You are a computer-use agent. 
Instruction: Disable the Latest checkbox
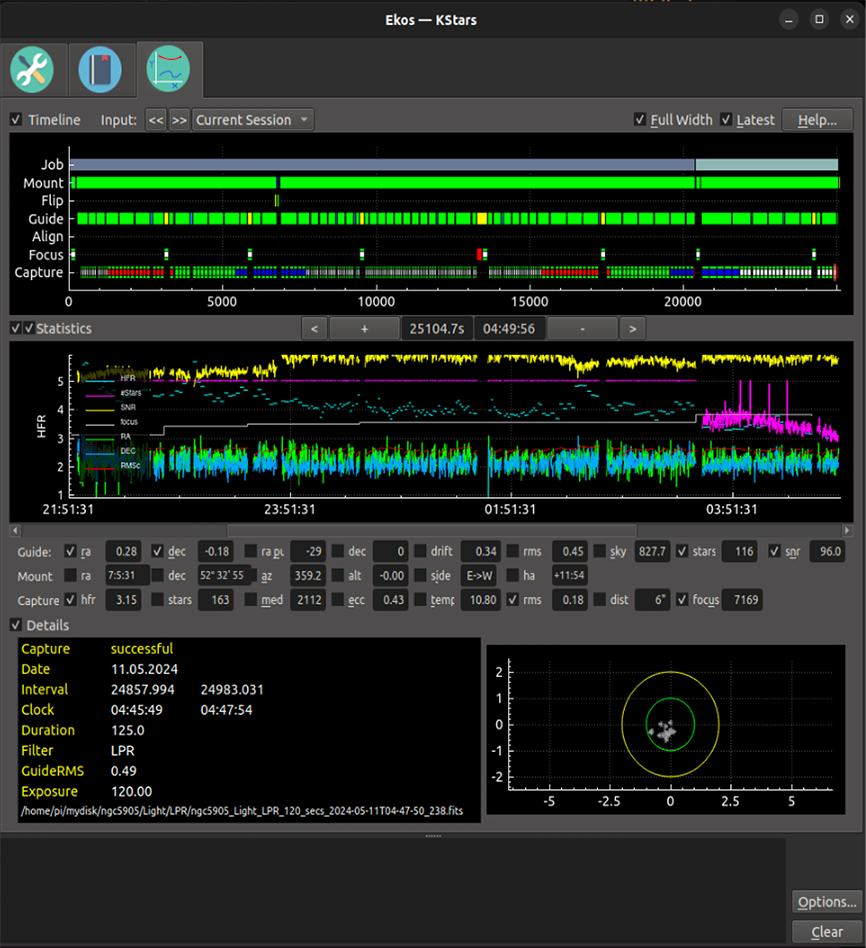tap(728, 119)
